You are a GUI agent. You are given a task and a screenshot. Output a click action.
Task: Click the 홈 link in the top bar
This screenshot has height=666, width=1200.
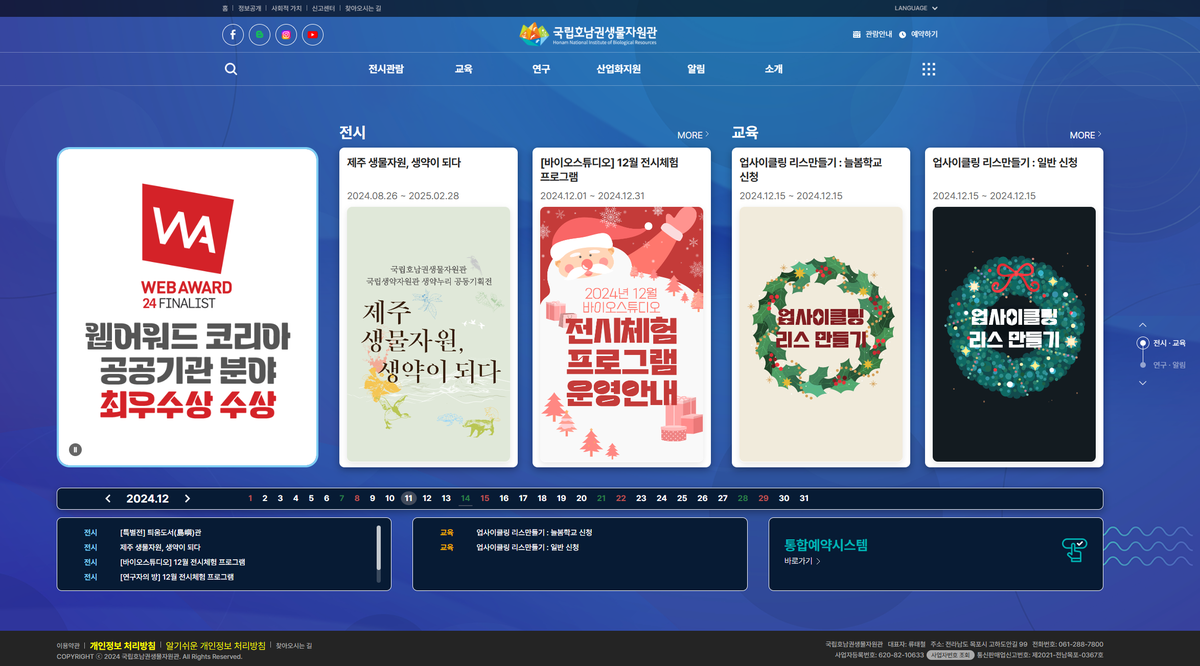click(x=225, y=8)
